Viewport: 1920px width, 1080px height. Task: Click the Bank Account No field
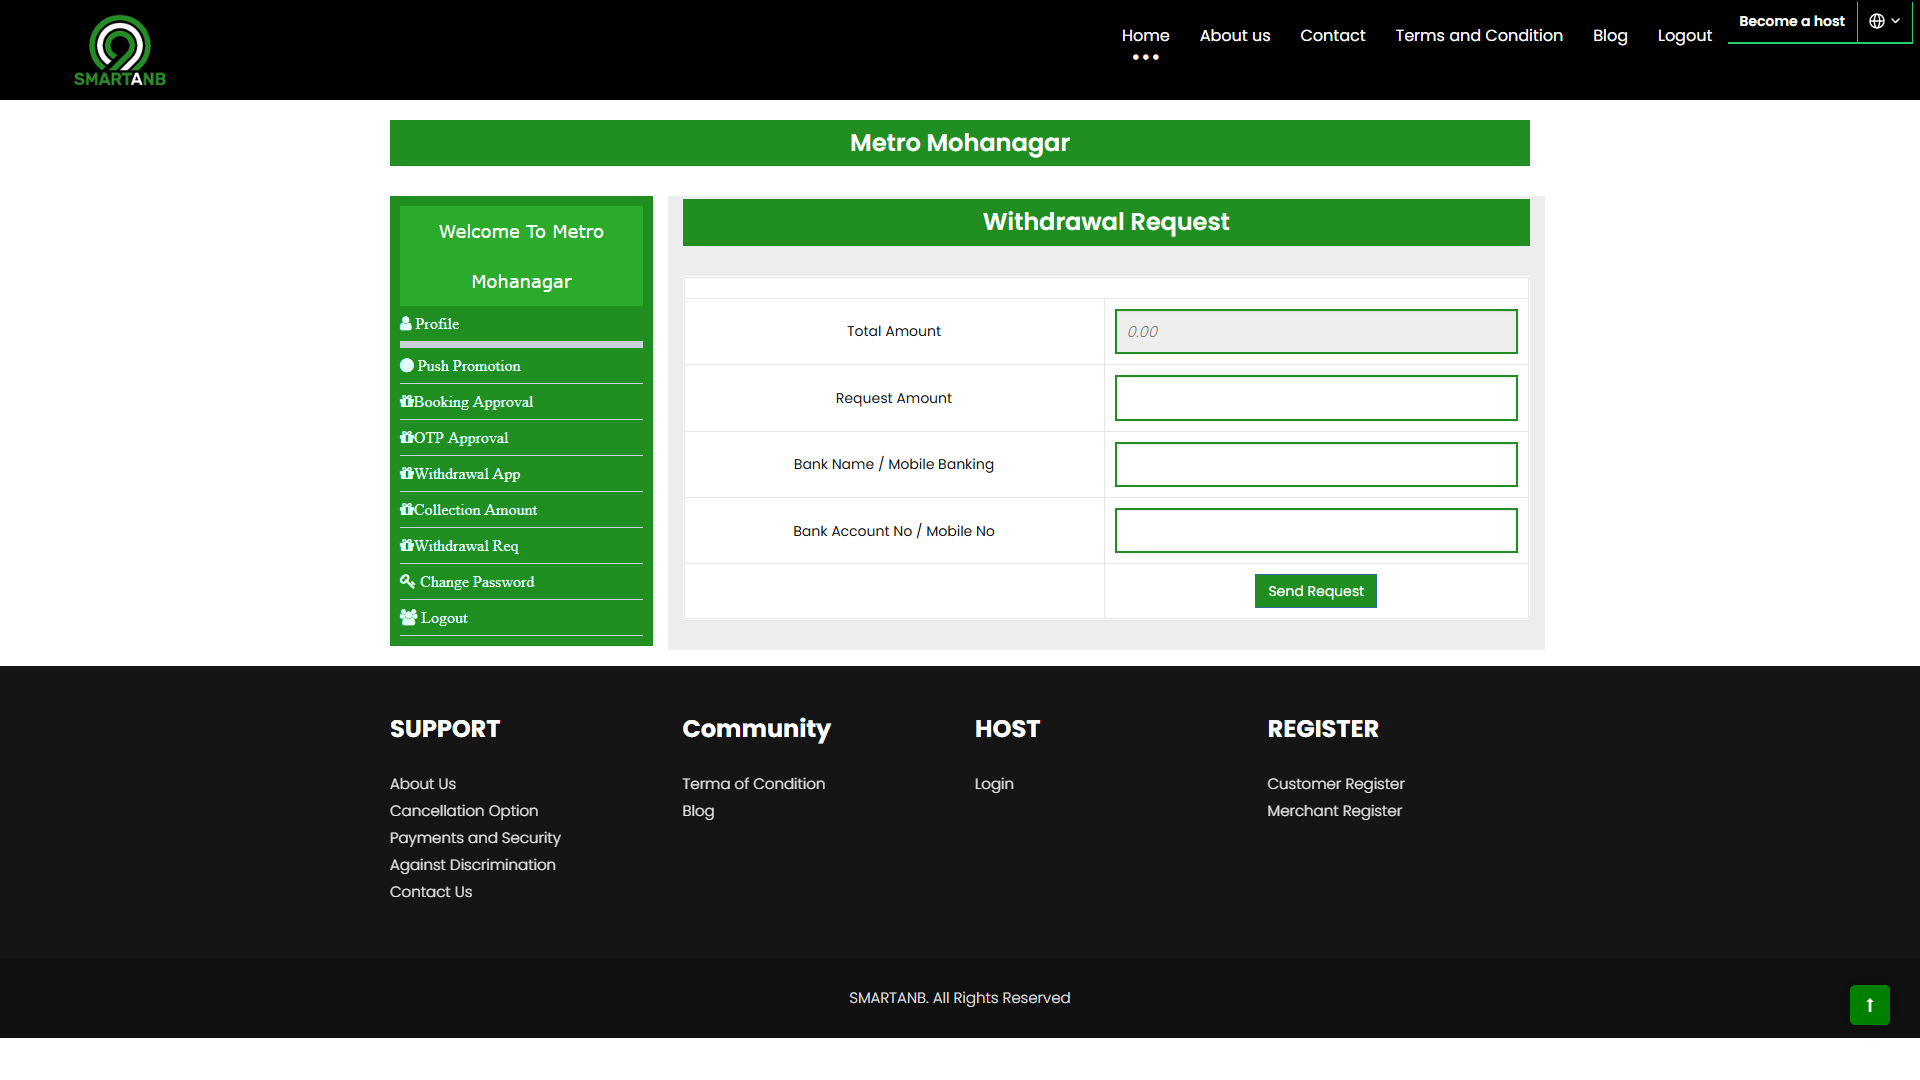click(1316, 531)
